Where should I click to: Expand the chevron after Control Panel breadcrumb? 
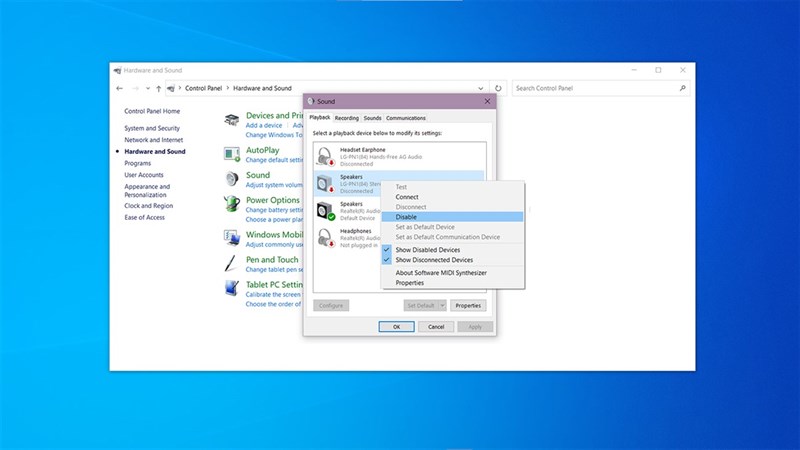click(x=228, y=88)
